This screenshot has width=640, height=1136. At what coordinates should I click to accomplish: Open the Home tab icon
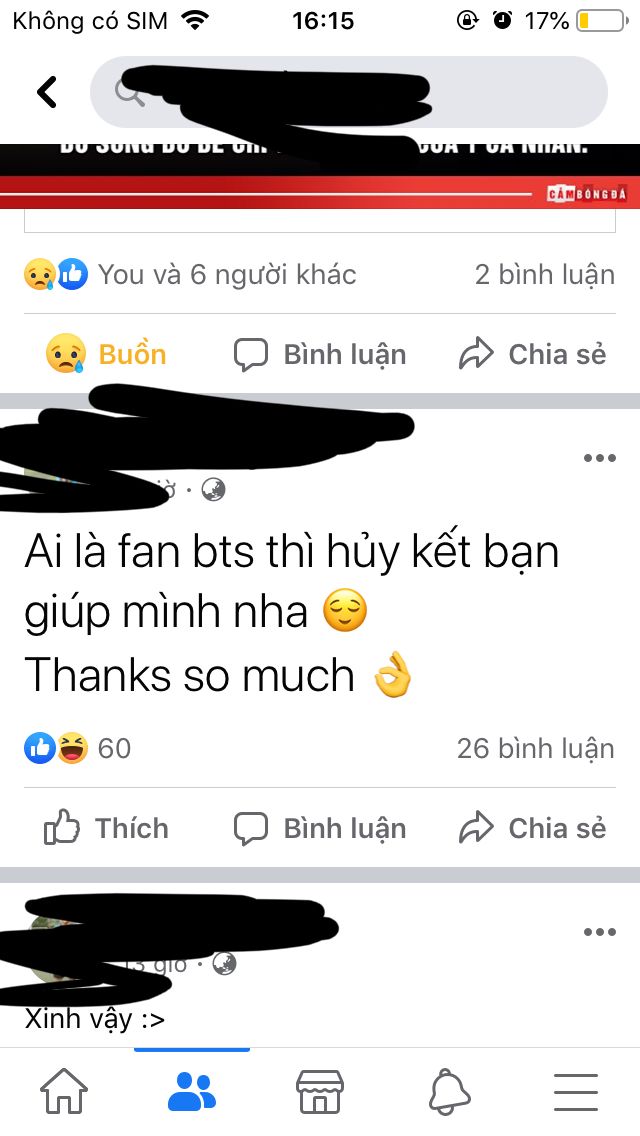coord(64,1092)
